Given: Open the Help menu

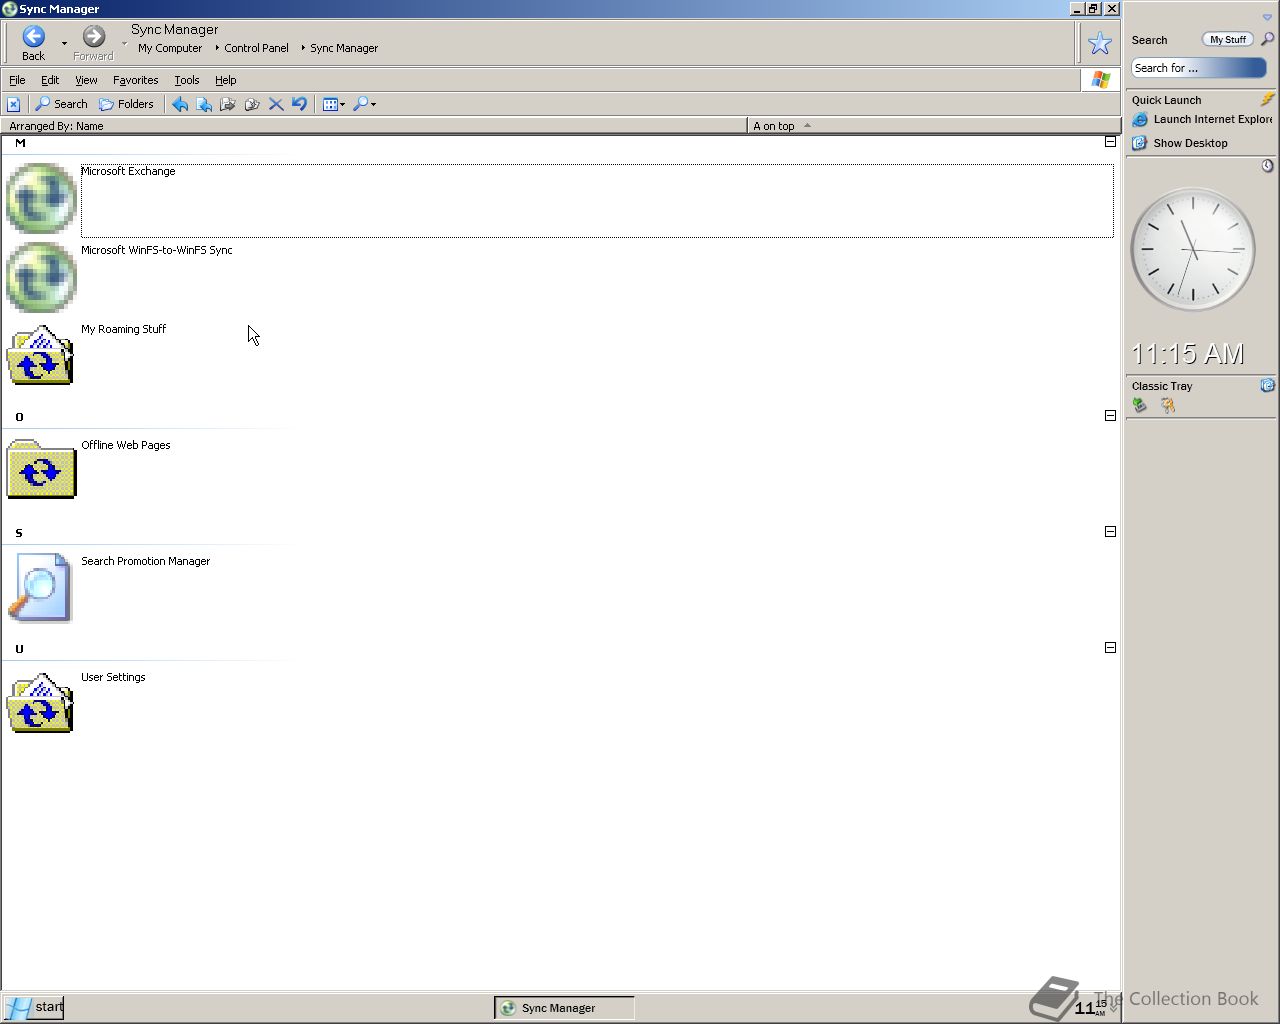Looking at the screenshot, I should coord(226,80).
